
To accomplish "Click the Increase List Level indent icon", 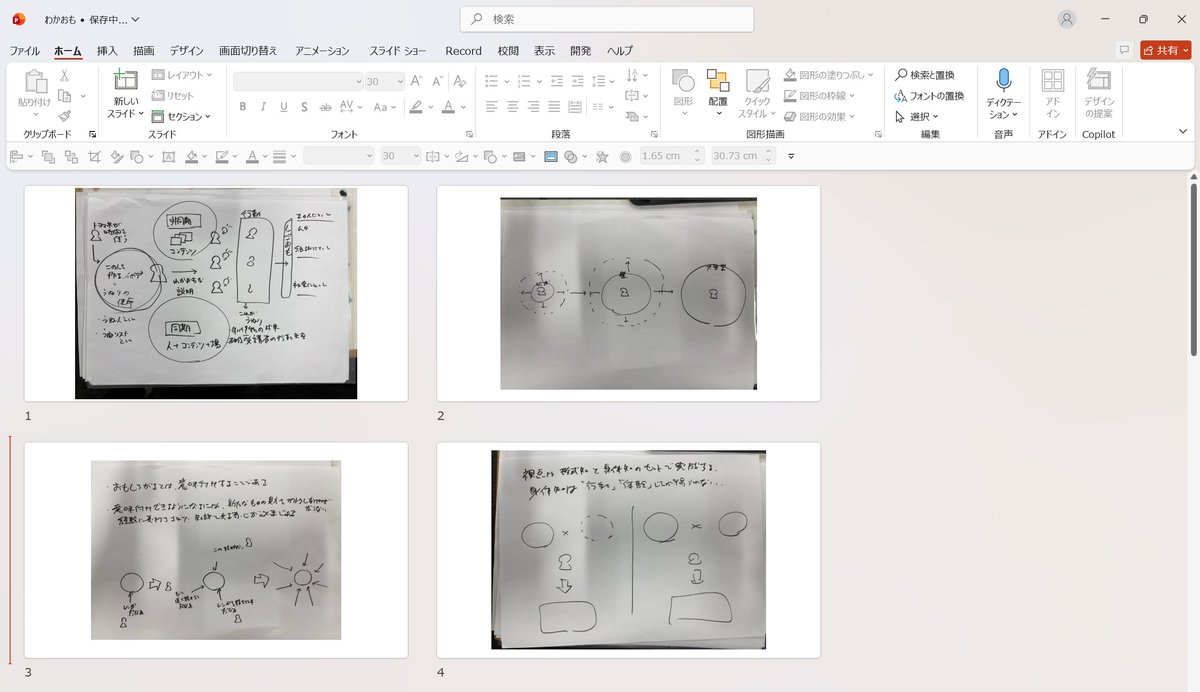I will pos(576,81).
